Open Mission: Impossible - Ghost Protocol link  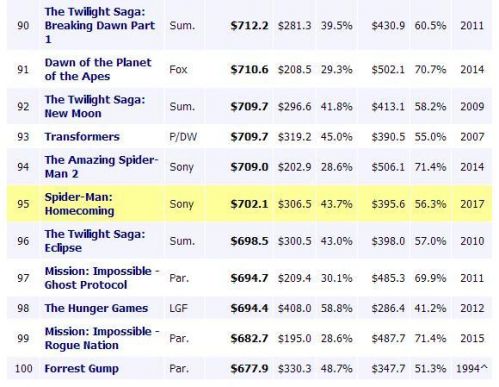click(x=102, y=278)
